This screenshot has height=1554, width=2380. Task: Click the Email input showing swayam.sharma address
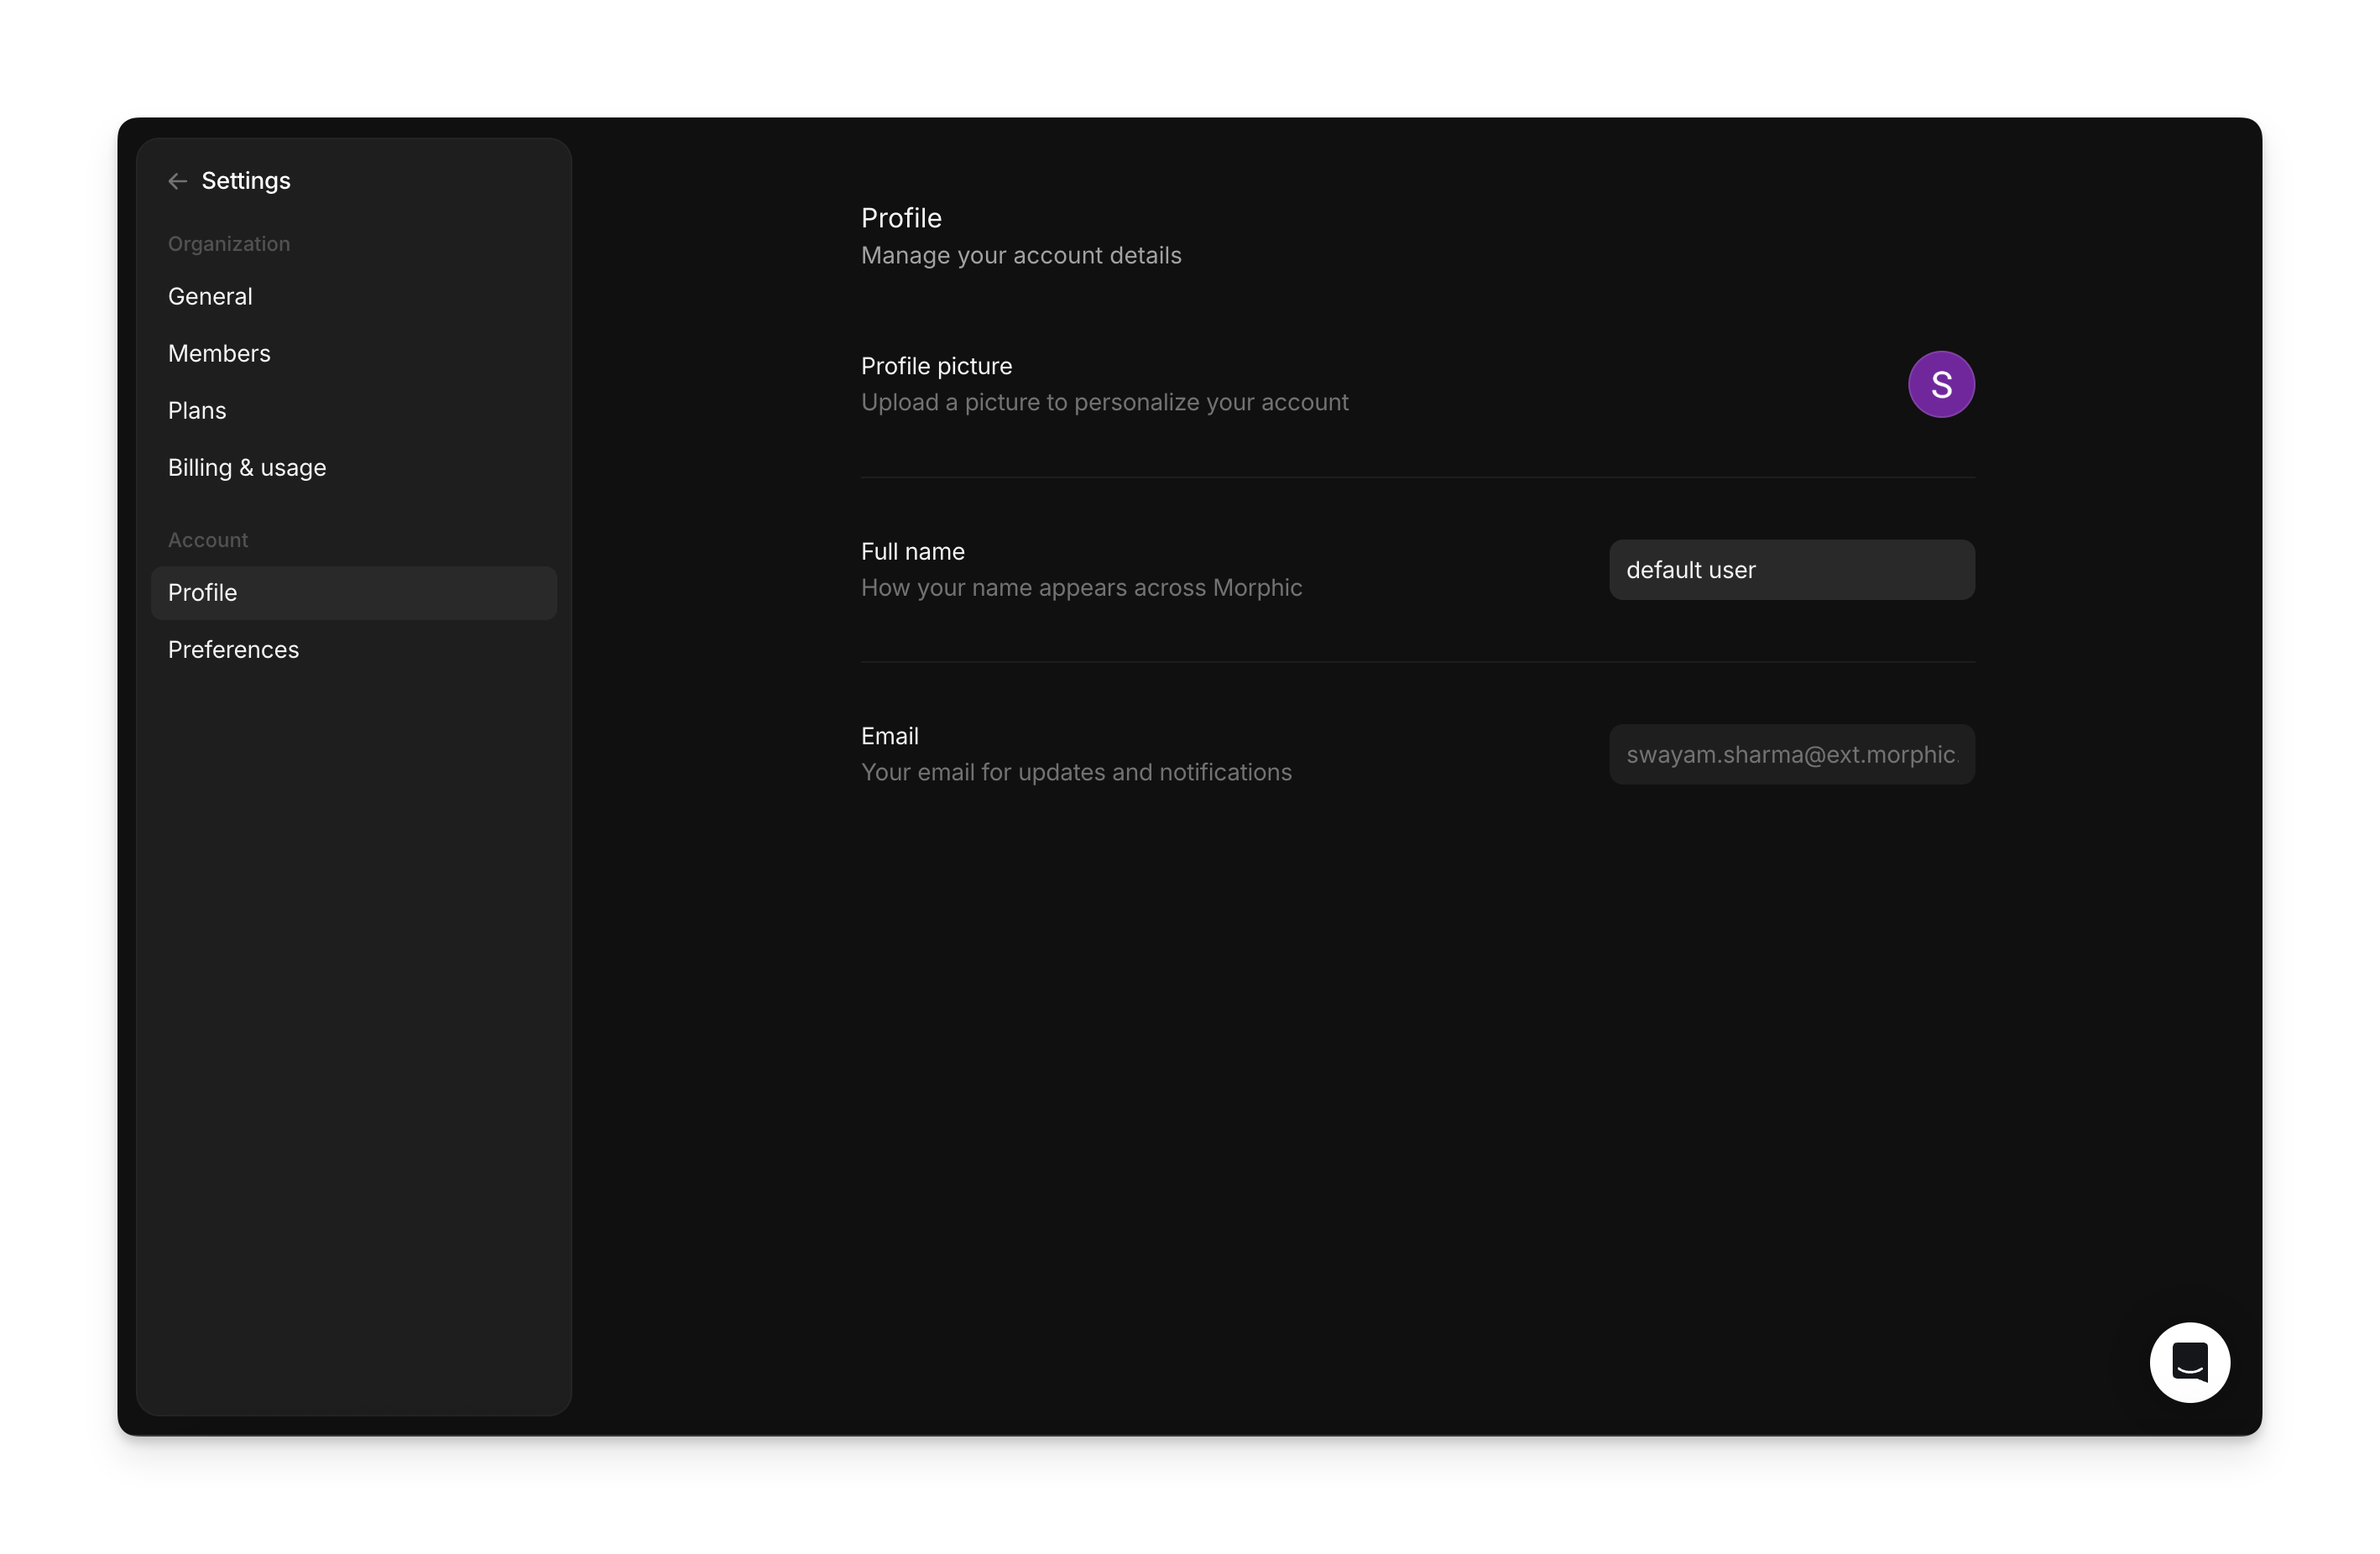point(1791,754)
